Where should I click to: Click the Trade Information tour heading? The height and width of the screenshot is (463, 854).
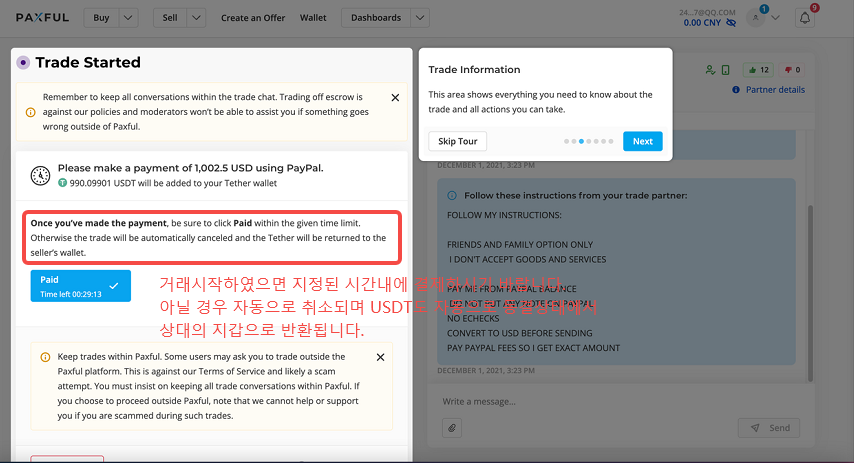pos(474,70)
